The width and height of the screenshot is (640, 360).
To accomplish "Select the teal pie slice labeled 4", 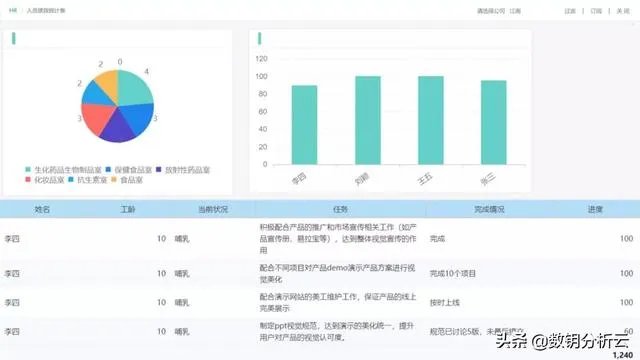I will coord(133,88).
